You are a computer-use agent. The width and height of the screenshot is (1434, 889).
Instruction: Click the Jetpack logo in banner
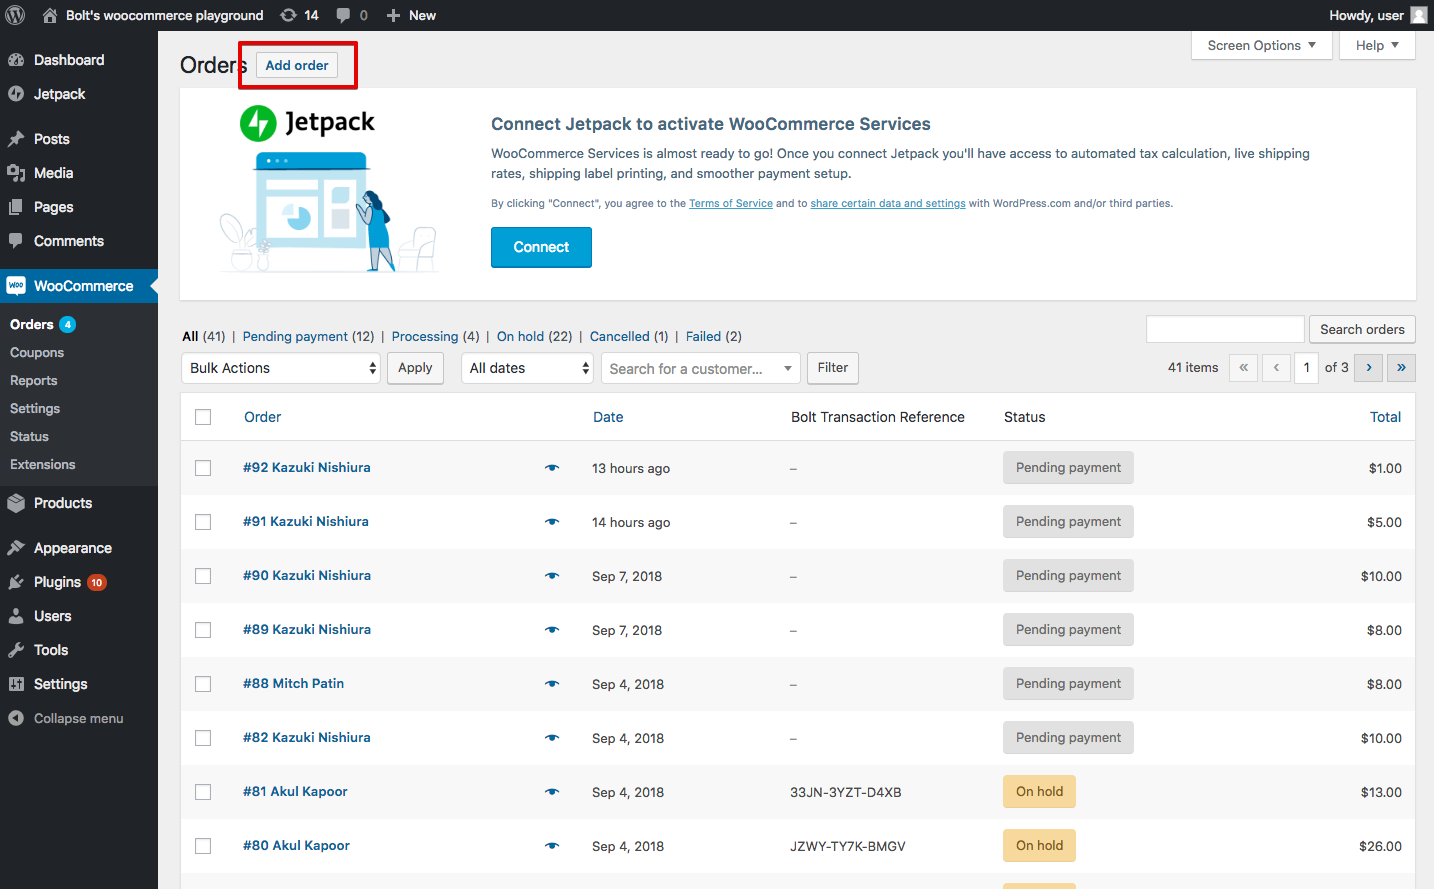[x=307, y=123]
